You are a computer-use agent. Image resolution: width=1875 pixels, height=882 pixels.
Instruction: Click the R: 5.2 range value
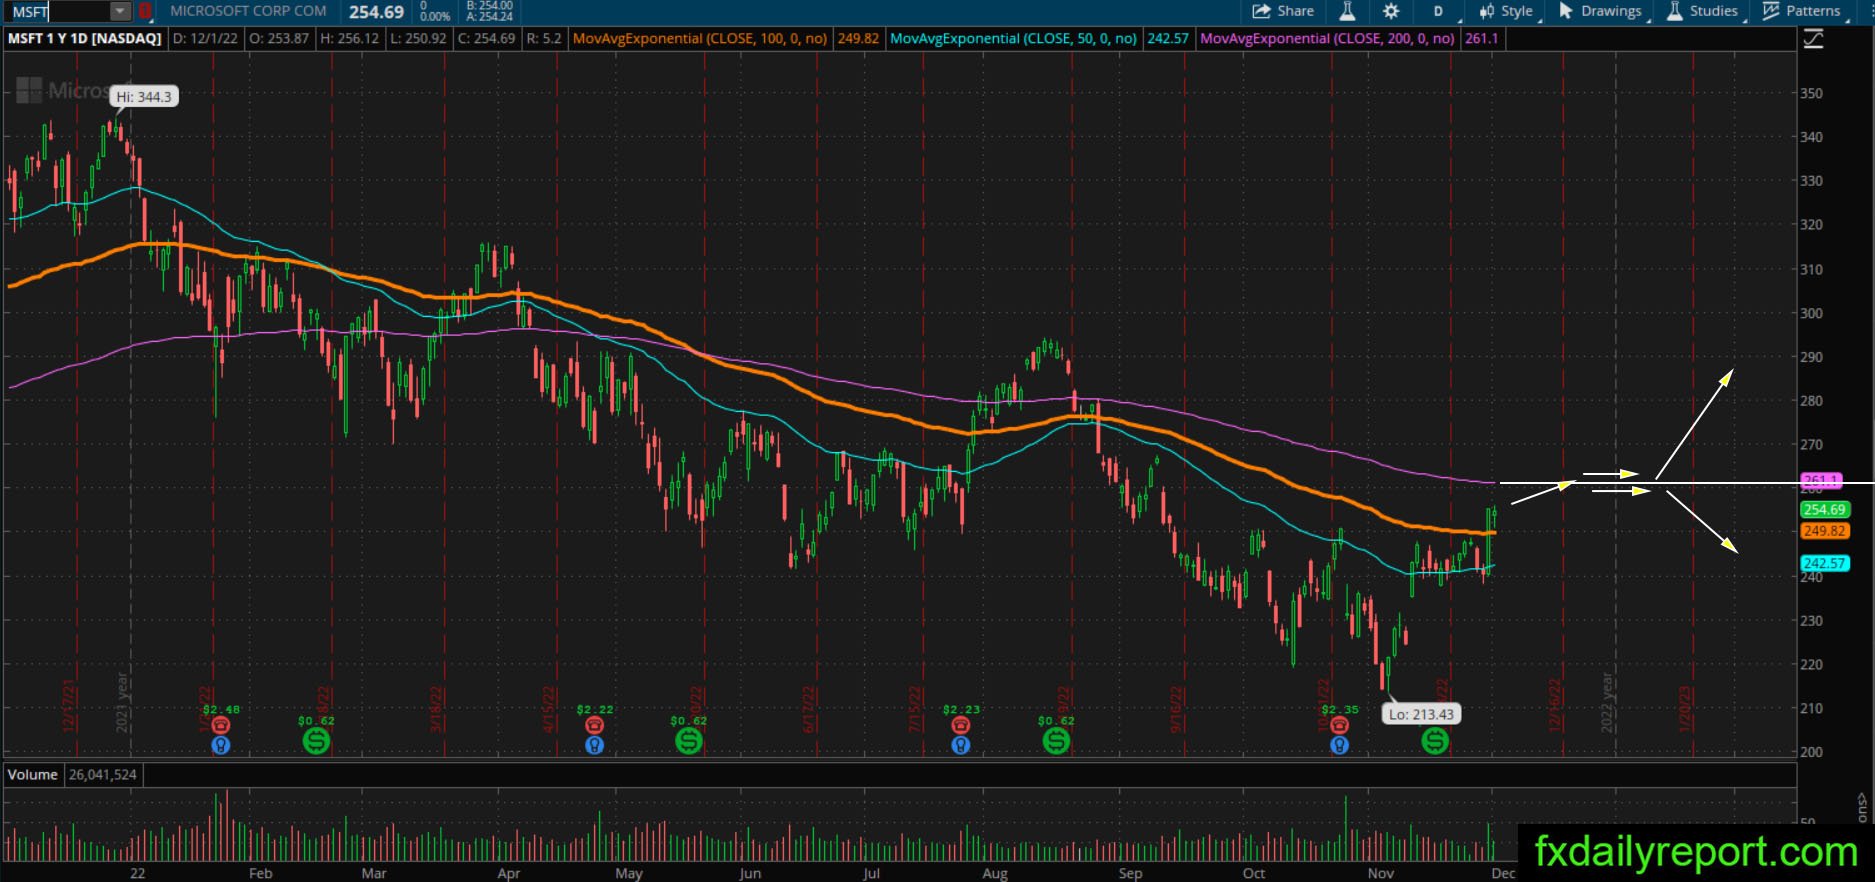(544, 39)
